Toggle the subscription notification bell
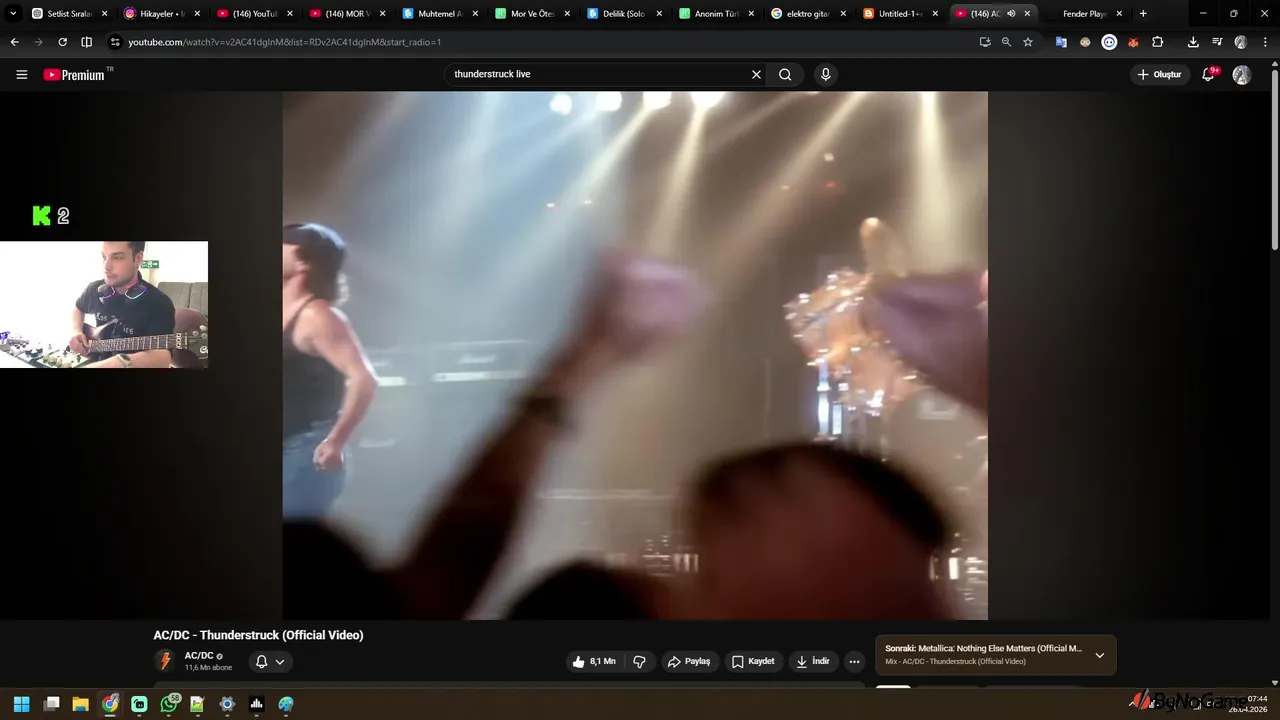This screenshot has height=720, width=1280. 261,661
